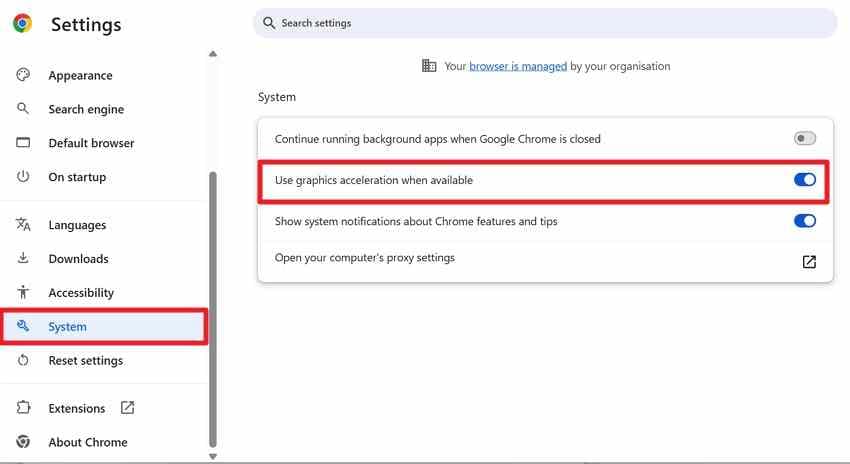The width and height of the screenshot is (850, 464).
Task: Open the Appearance settings section
Action: click(x=80, y=75)
